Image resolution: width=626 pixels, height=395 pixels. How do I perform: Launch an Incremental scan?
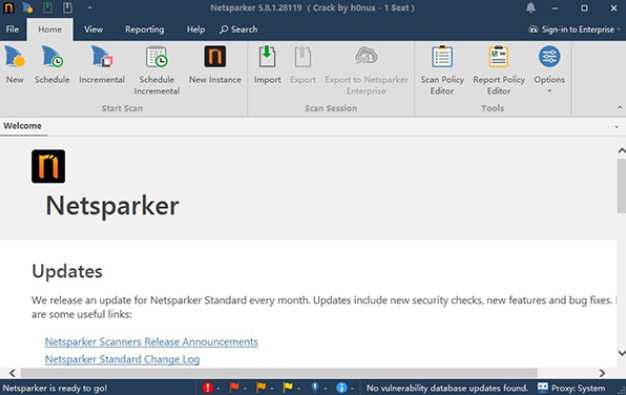(x=102, y=65)
